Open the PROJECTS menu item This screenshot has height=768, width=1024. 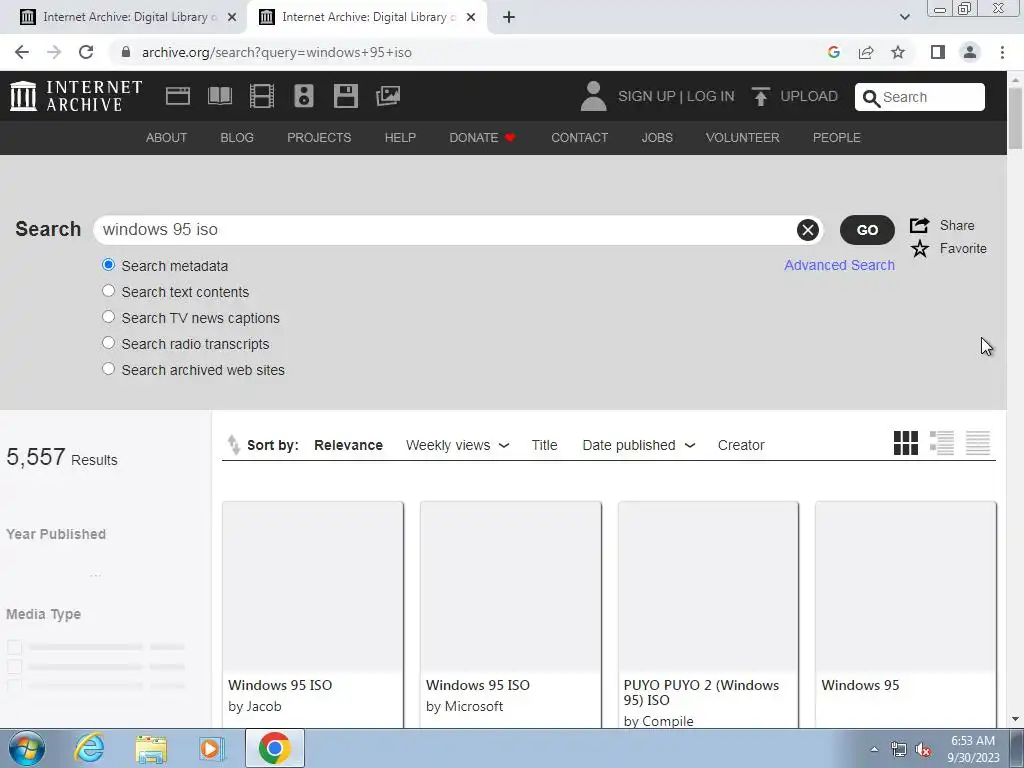point(319,138)
